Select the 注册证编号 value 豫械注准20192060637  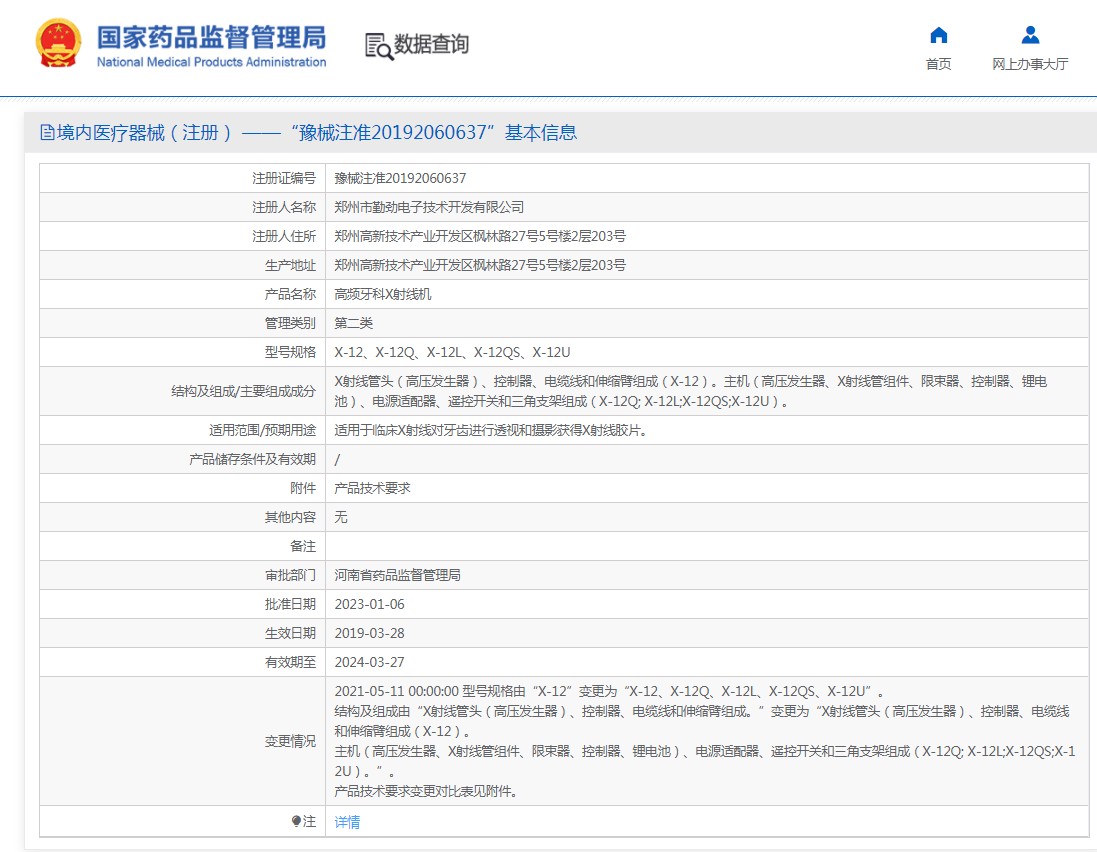[x=400, y=178]
